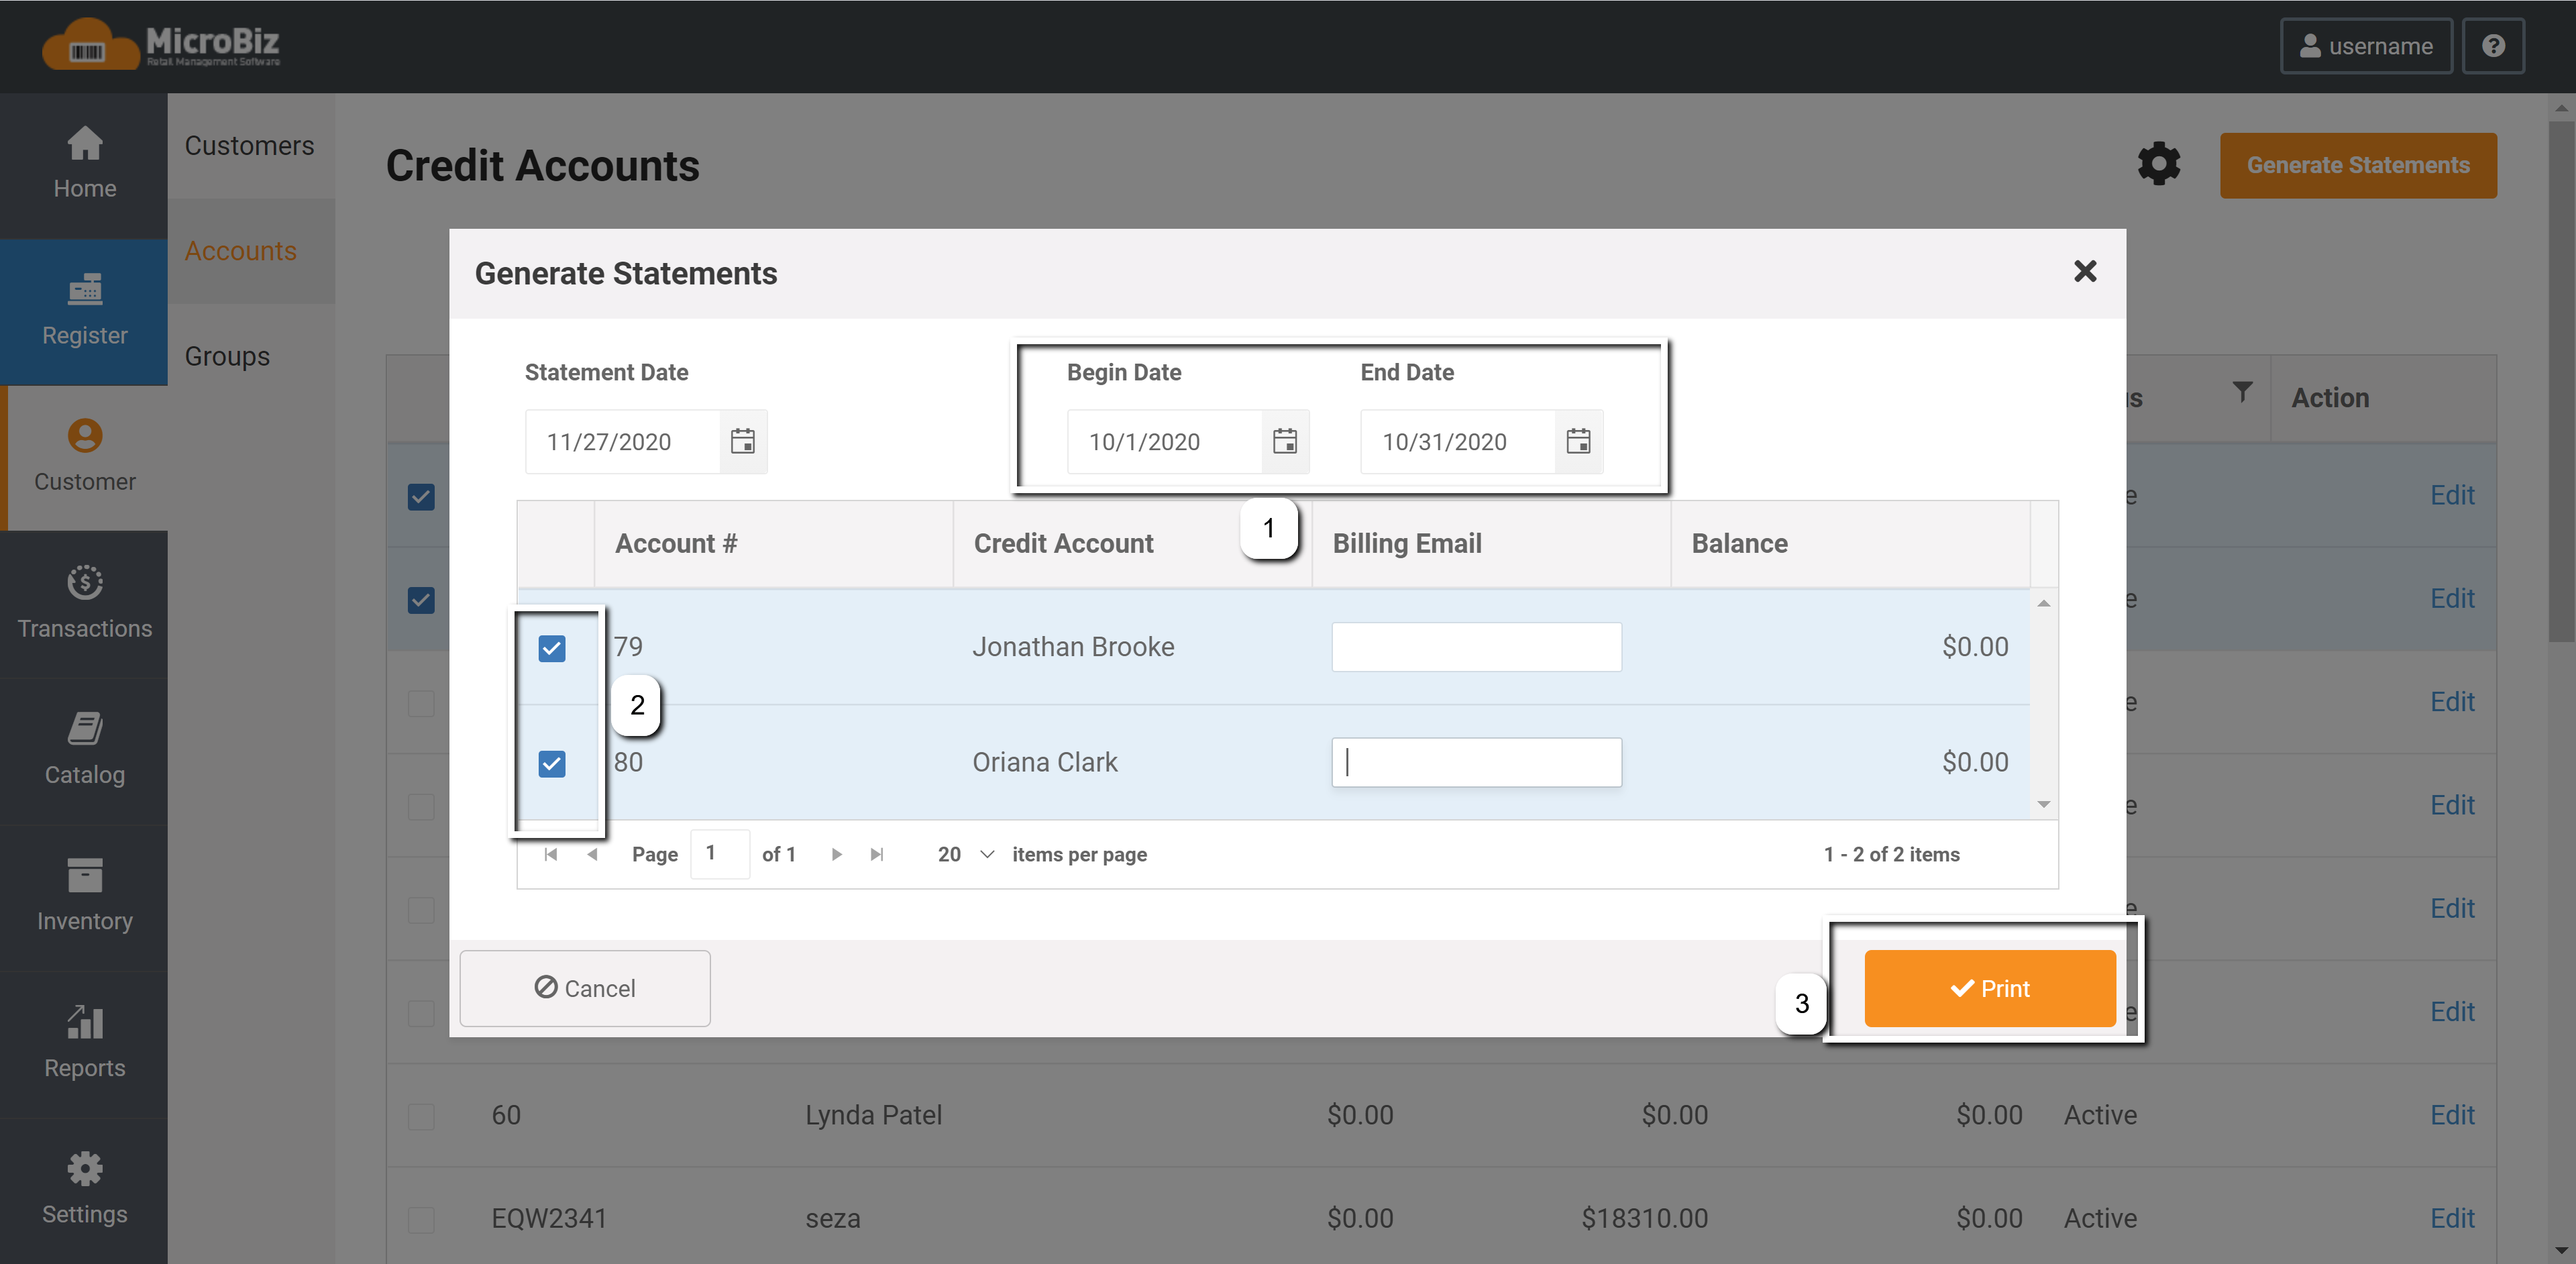Viewport: 2576px width, 1264px height.
Task: Cancel the Generate Statements dialog
Action: coord(584,988)
